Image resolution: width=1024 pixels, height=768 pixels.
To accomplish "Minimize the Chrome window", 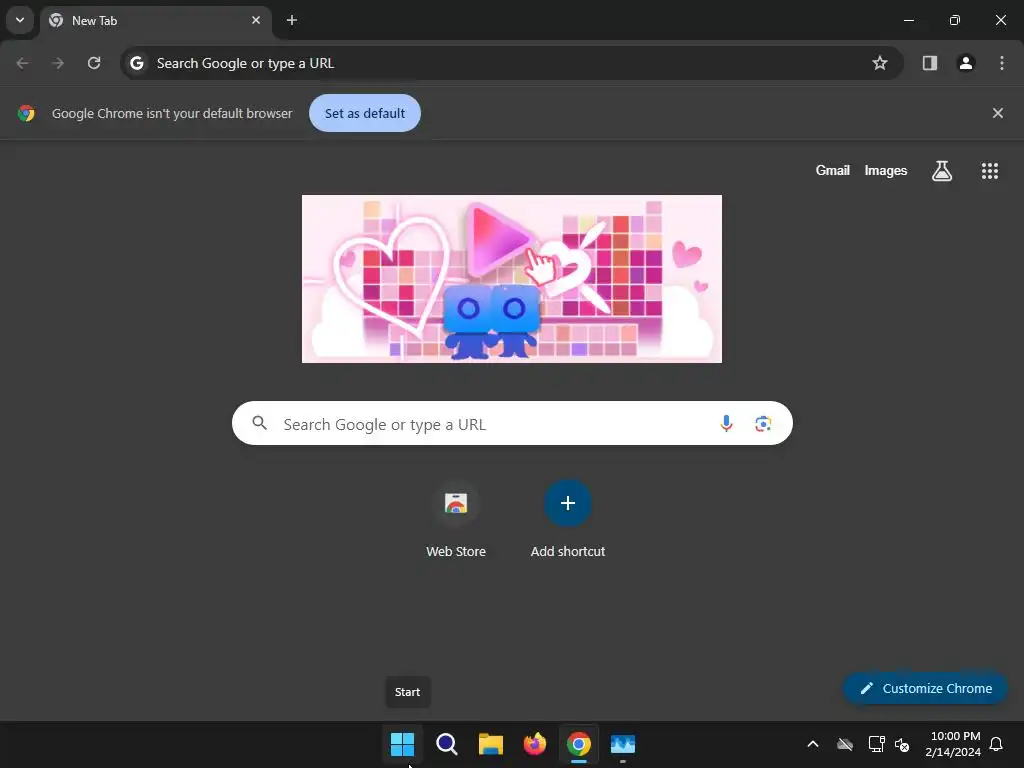I will tap(908, 20).
